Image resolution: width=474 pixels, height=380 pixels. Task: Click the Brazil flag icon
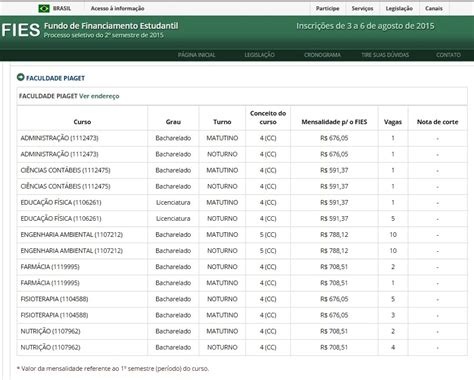[x=44, y=8]
